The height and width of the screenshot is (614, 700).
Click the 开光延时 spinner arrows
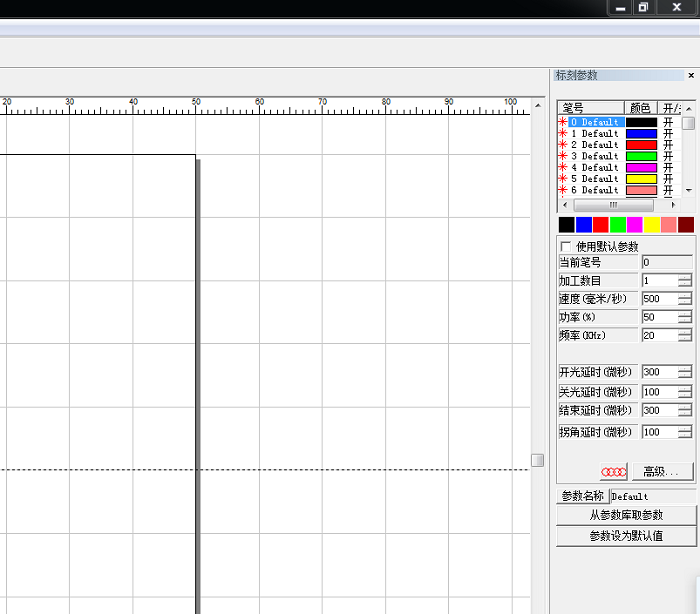pos(684,372)
